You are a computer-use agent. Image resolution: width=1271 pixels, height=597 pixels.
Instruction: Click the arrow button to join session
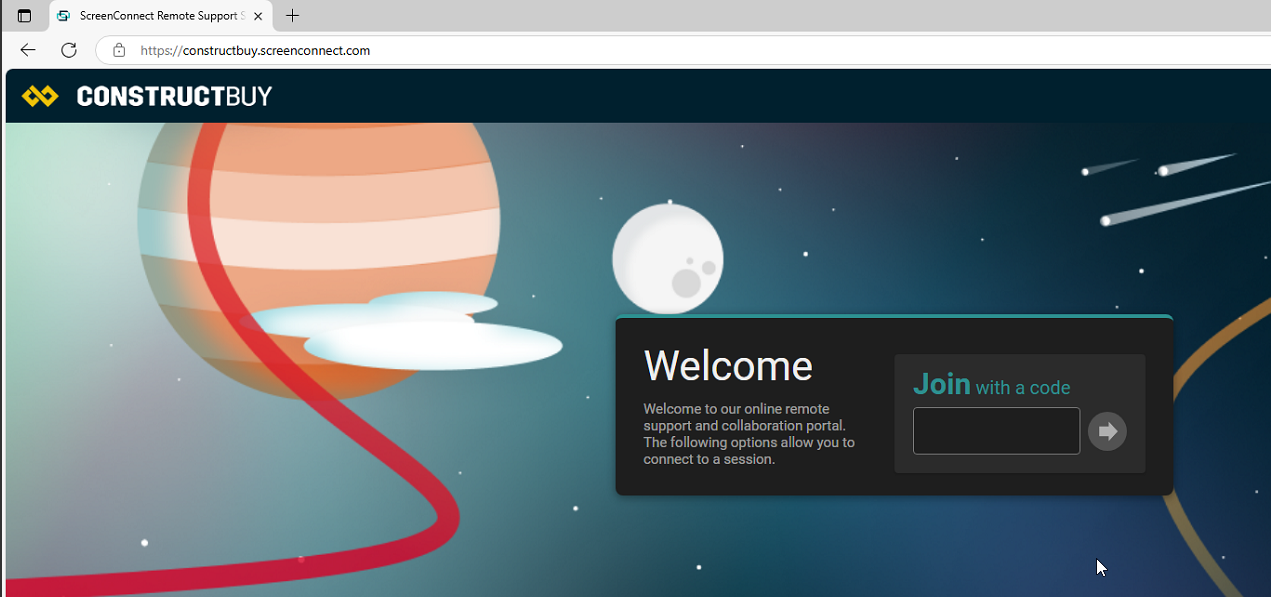[x=1107, y=431]
